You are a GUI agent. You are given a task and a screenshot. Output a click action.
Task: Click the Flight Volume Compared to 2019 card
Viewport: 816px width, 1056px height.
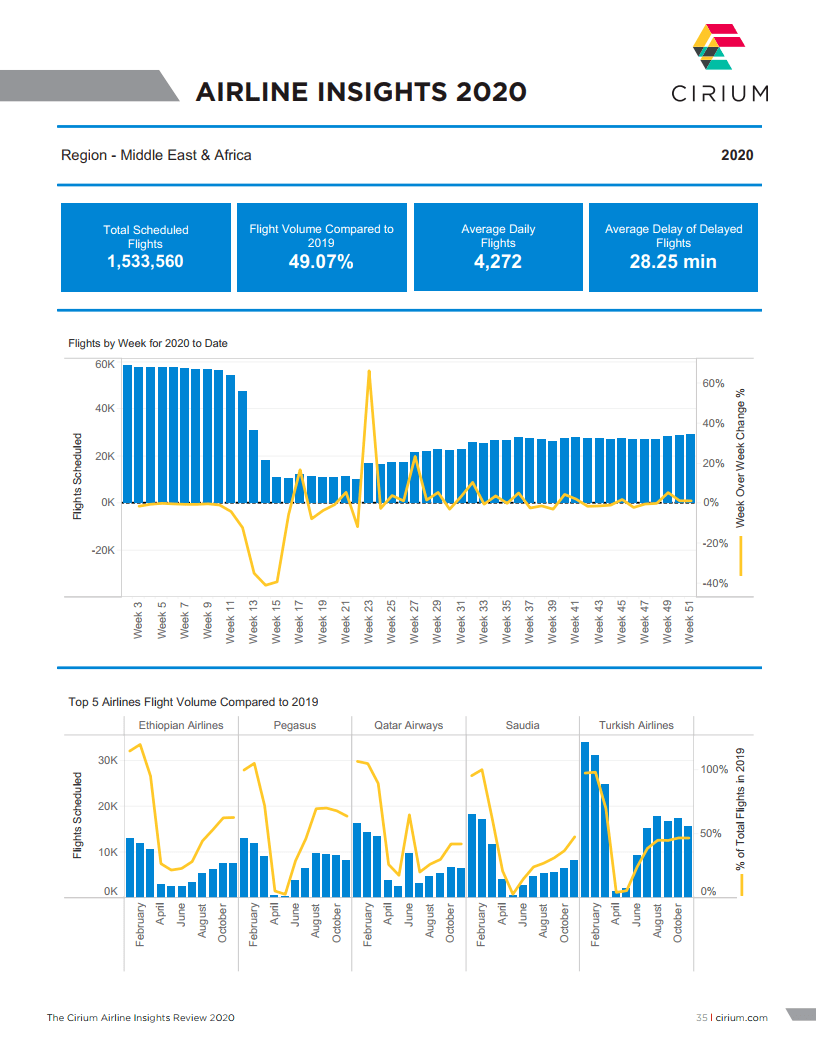pos(322,247)
